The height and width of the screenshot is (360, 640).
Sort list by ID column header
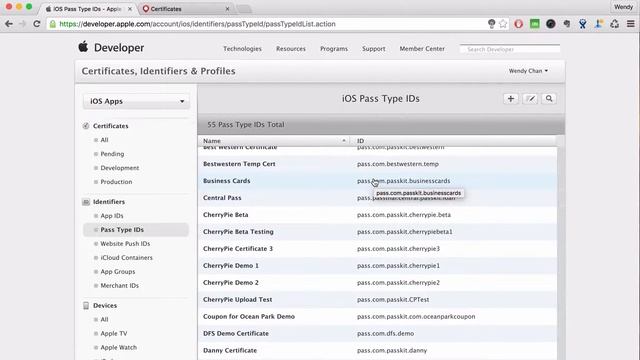pyautogui.click(x=453, y=140)
